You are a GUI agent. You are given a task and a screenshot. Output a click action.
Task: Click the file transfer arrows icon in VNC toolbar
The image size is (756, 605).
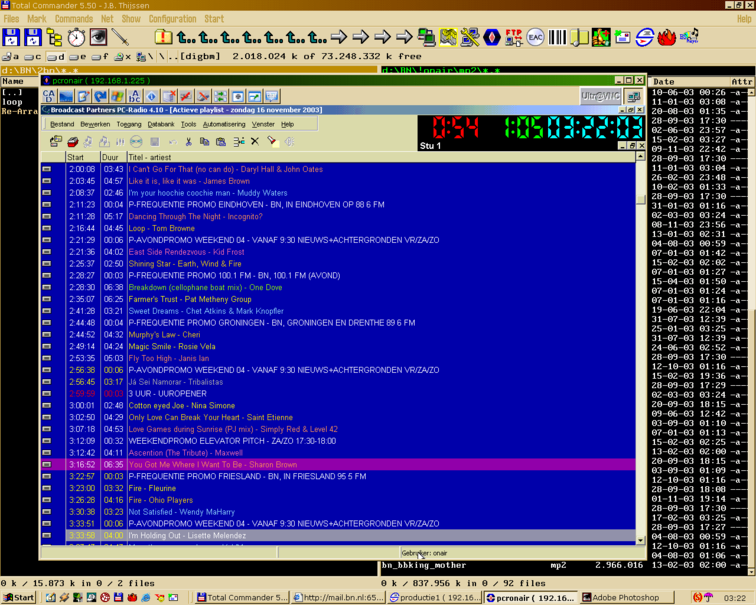220,96
